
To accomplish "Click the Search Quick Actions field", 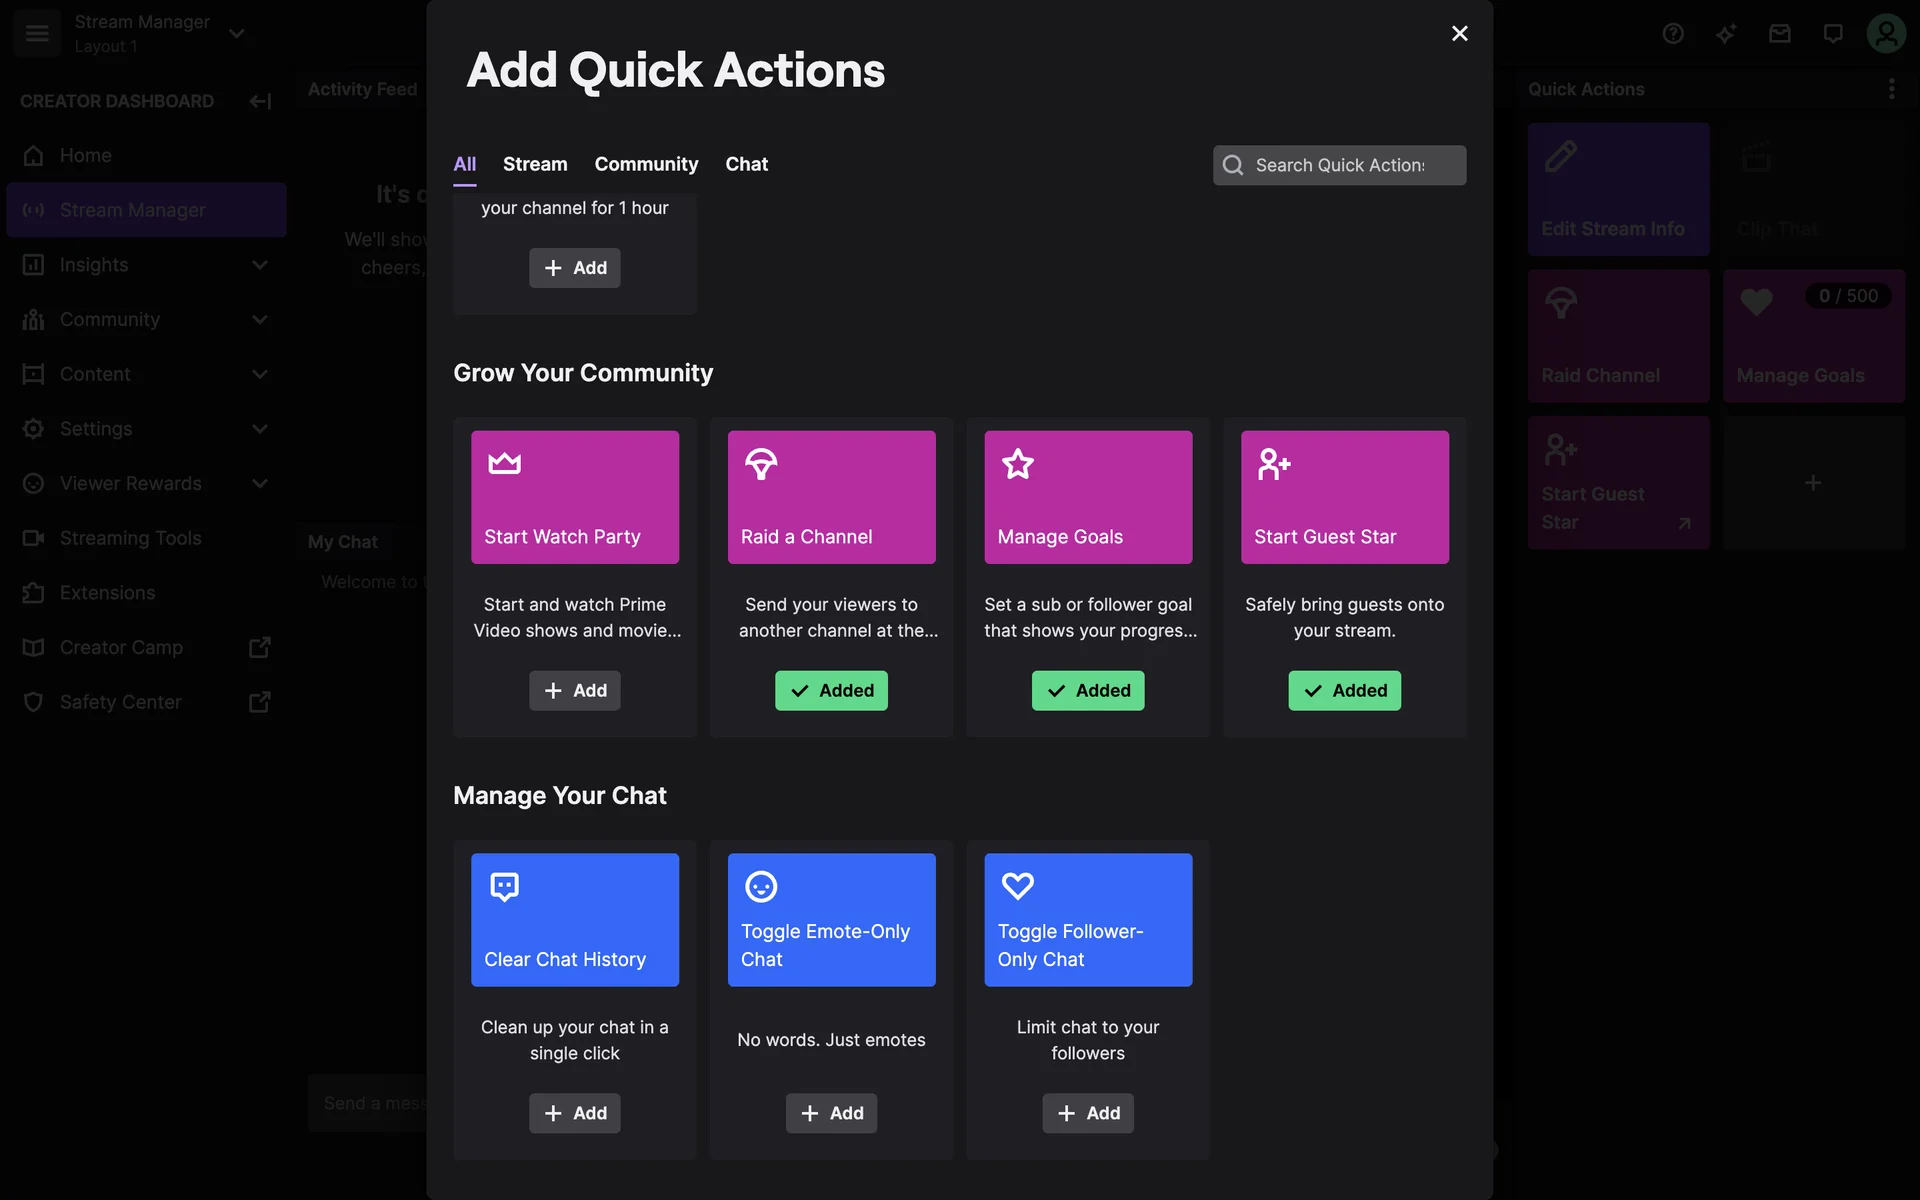I will pos(1340,165).
